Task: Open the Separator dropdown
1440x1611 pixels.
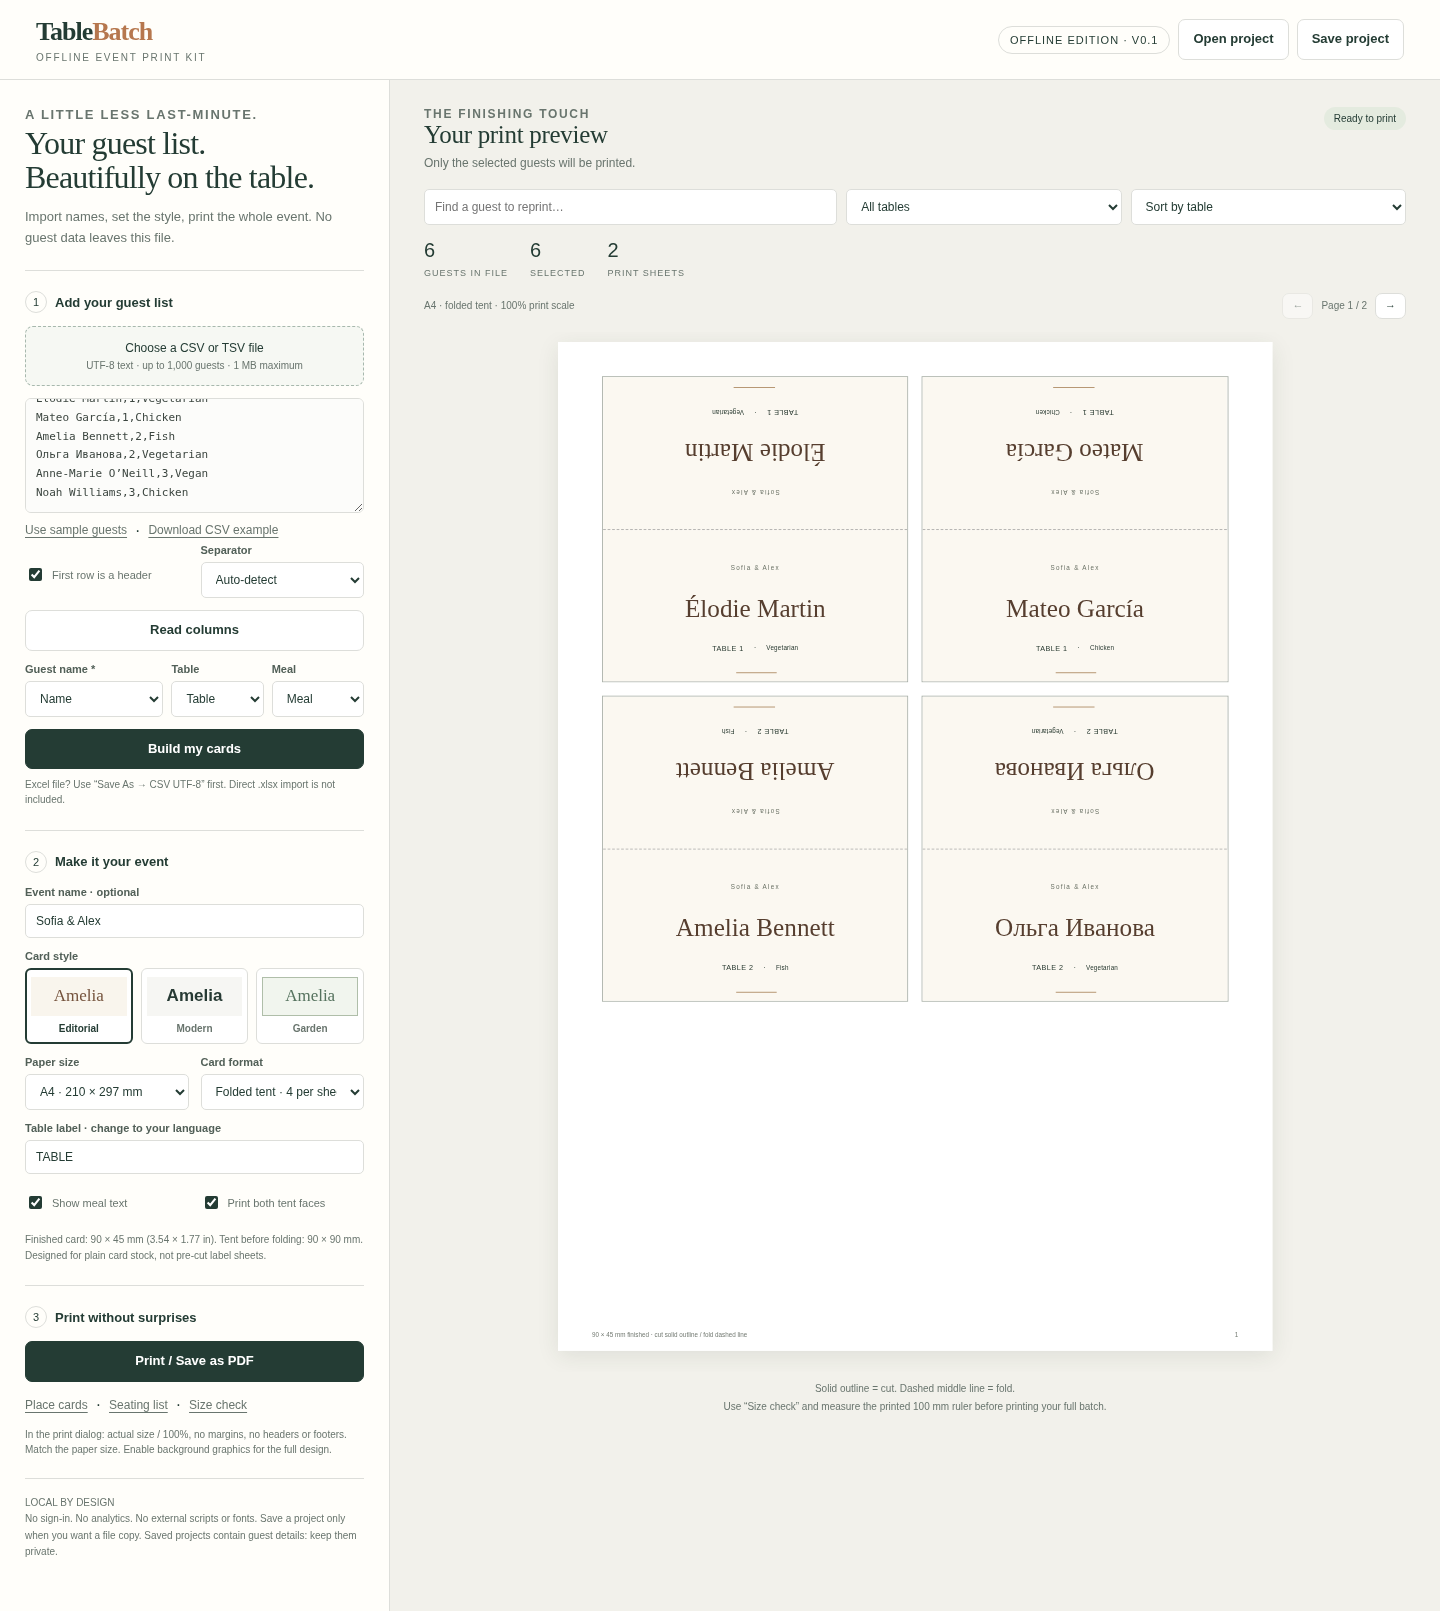Action: (x=282, y=580)
